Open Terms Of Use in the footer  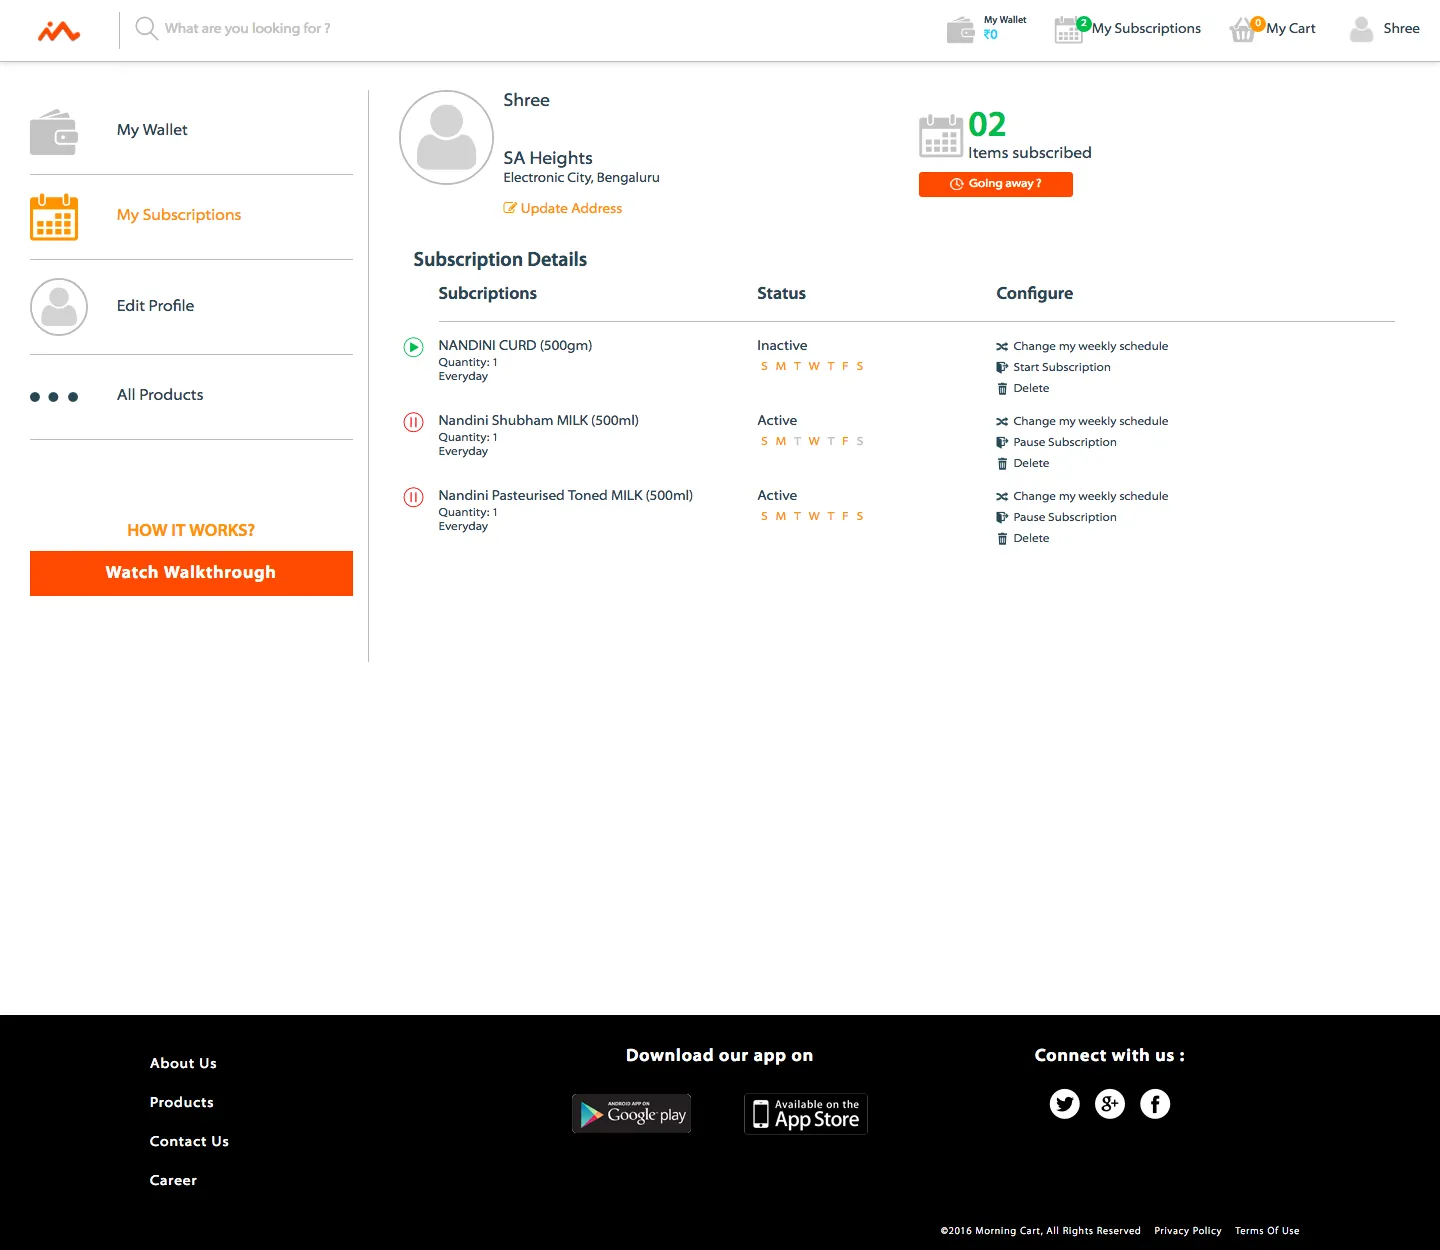[1267, 1231]
